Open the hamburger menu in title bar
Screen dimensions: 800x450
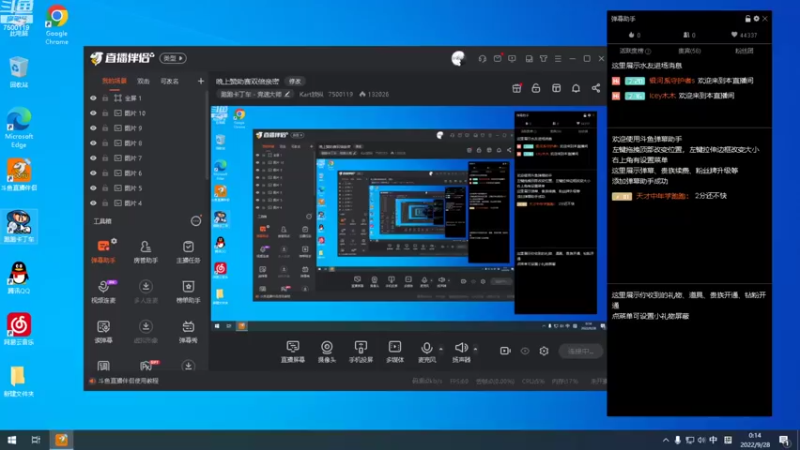pos(558,59)
